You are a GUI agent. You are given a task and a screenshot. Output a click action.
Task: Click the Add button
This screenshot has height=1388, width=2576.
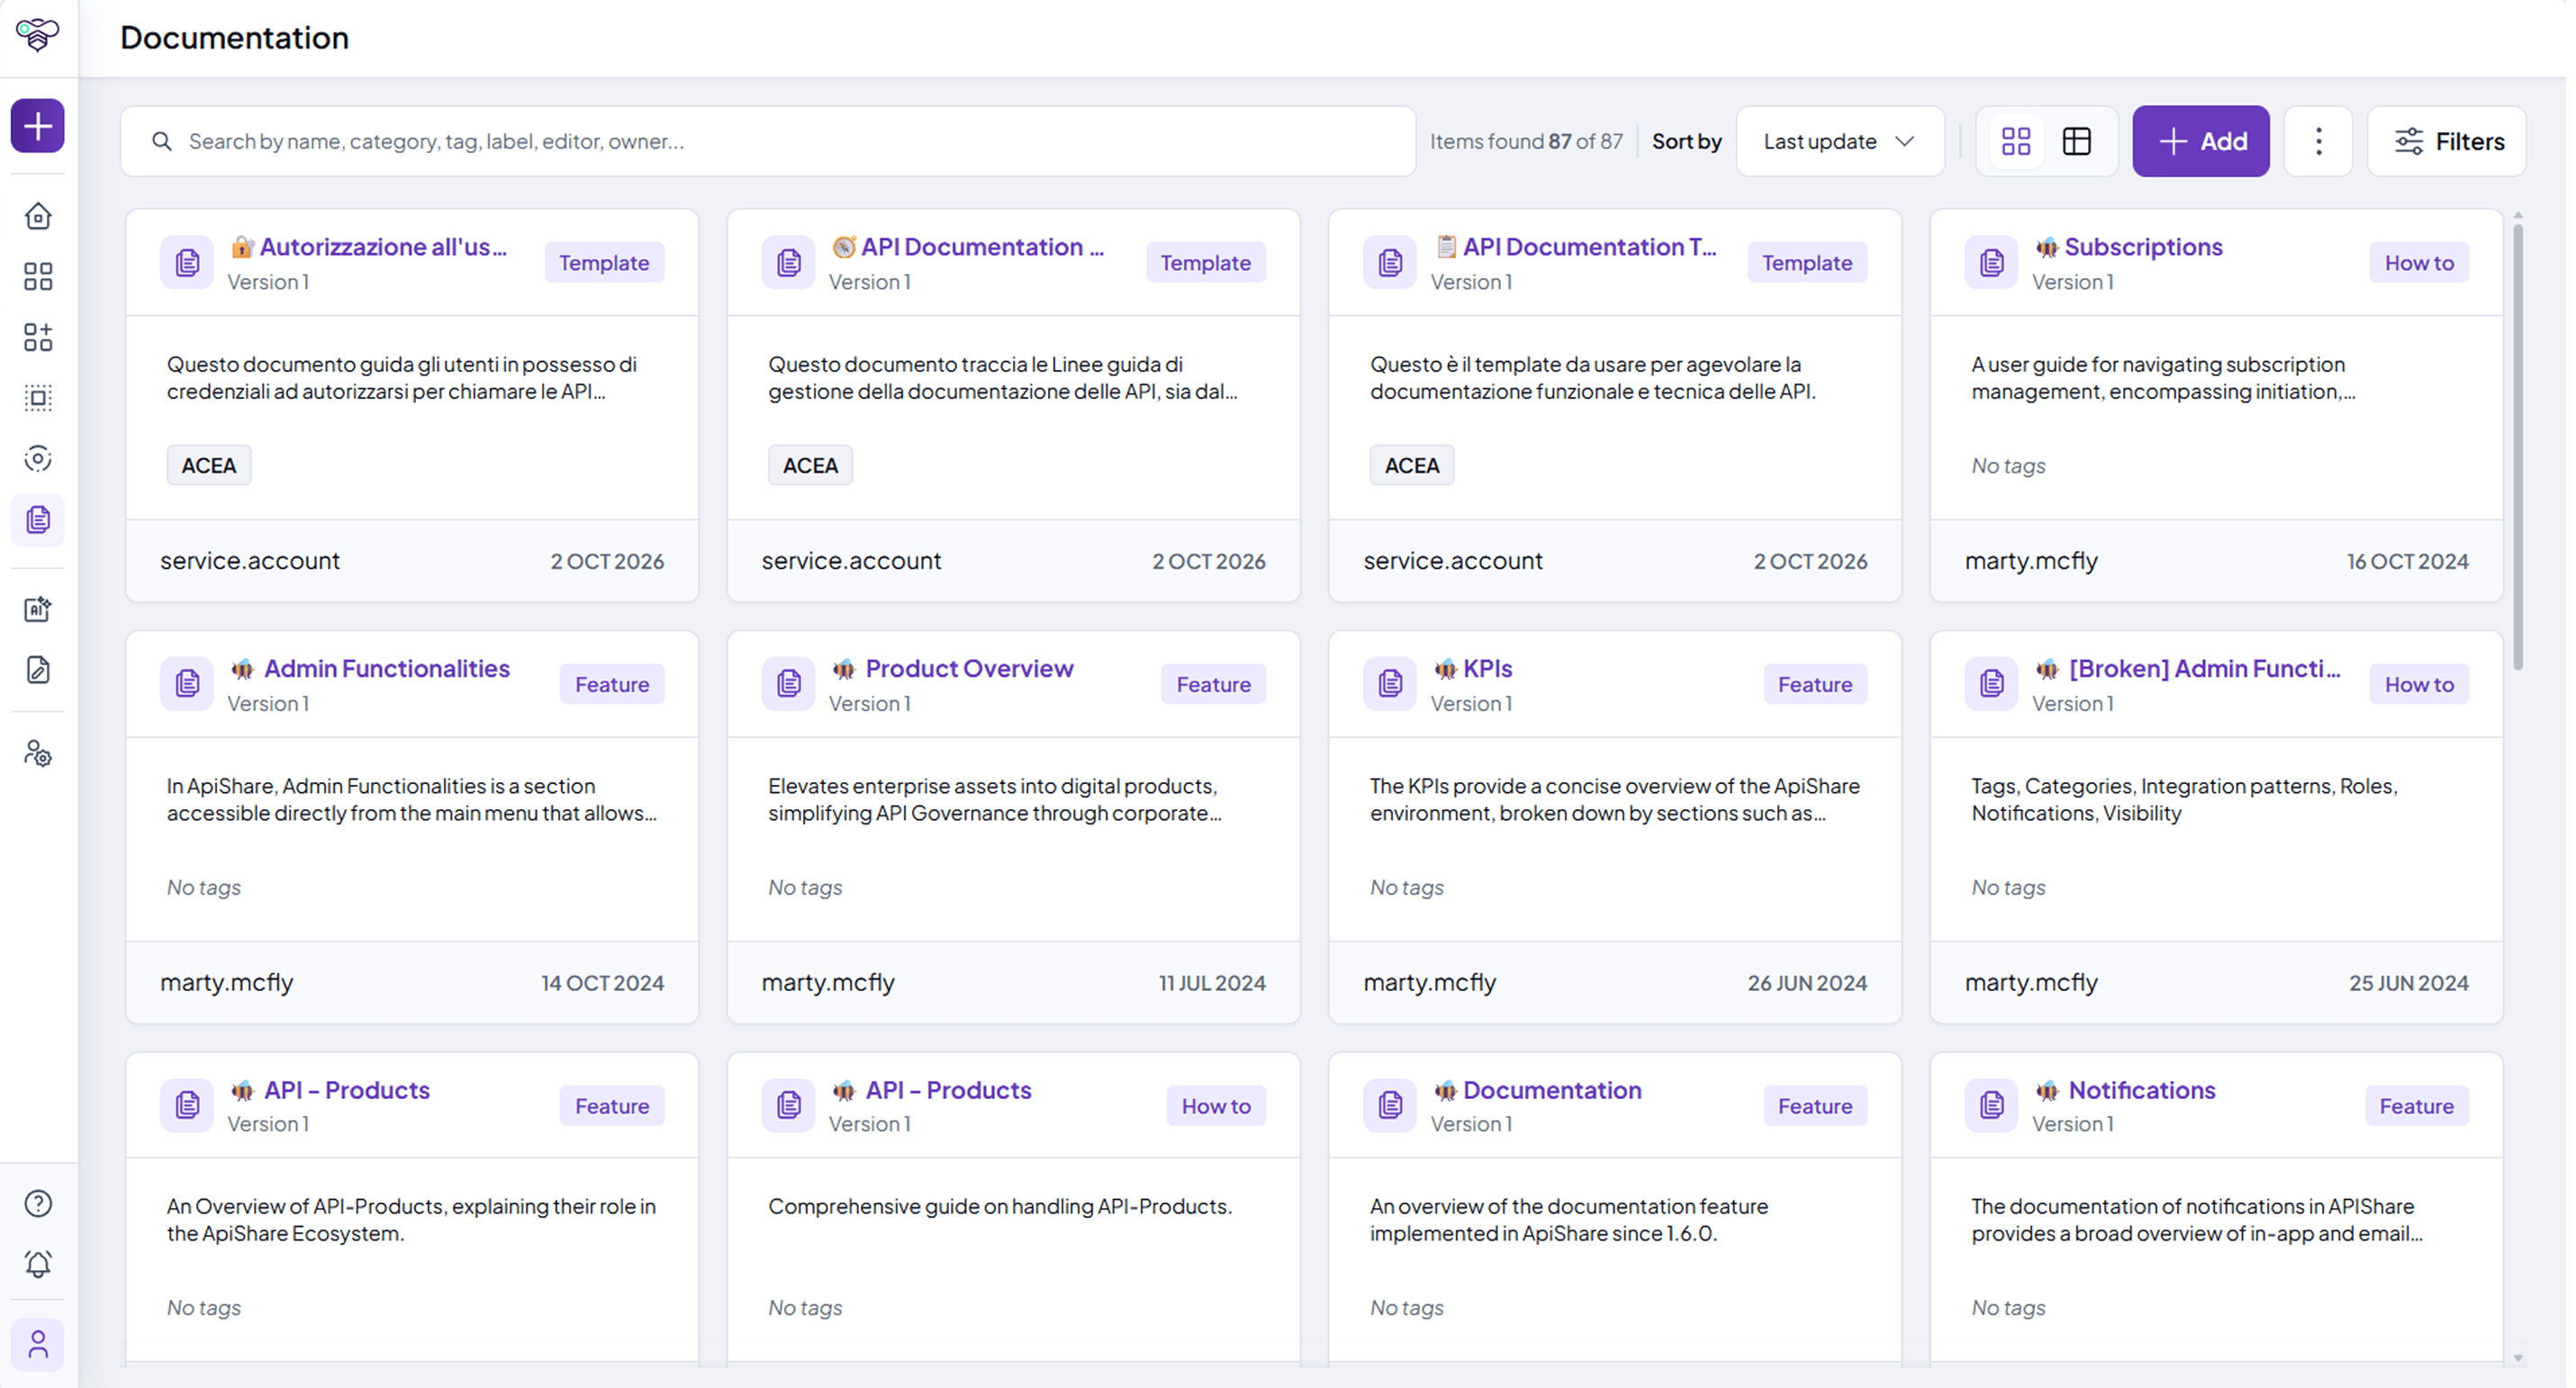coord(2201,141)
